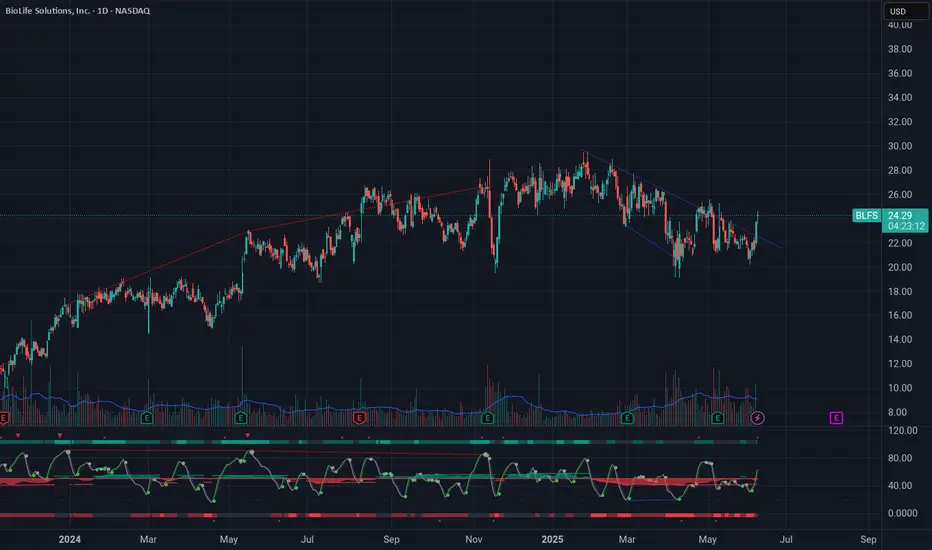Click the 80.00 oscillator scale label
This screenshot has height=550, width=932.
coord(900,458)
